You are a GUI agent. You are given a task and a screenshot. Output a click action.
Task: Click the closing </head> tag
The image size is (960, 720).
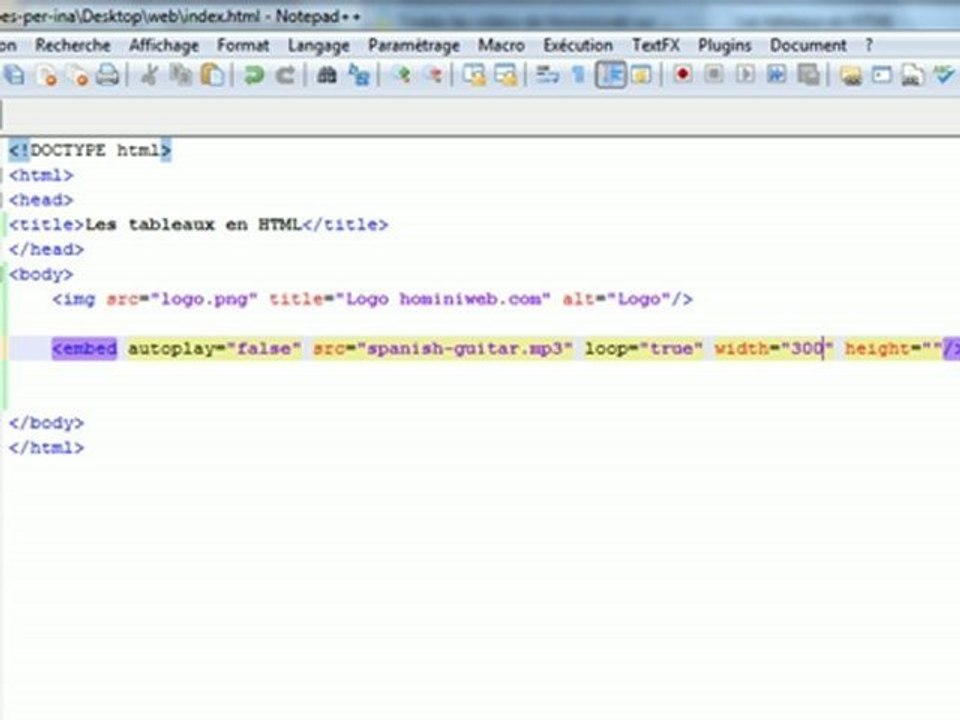pyautogui.click(x=47, y=249)
